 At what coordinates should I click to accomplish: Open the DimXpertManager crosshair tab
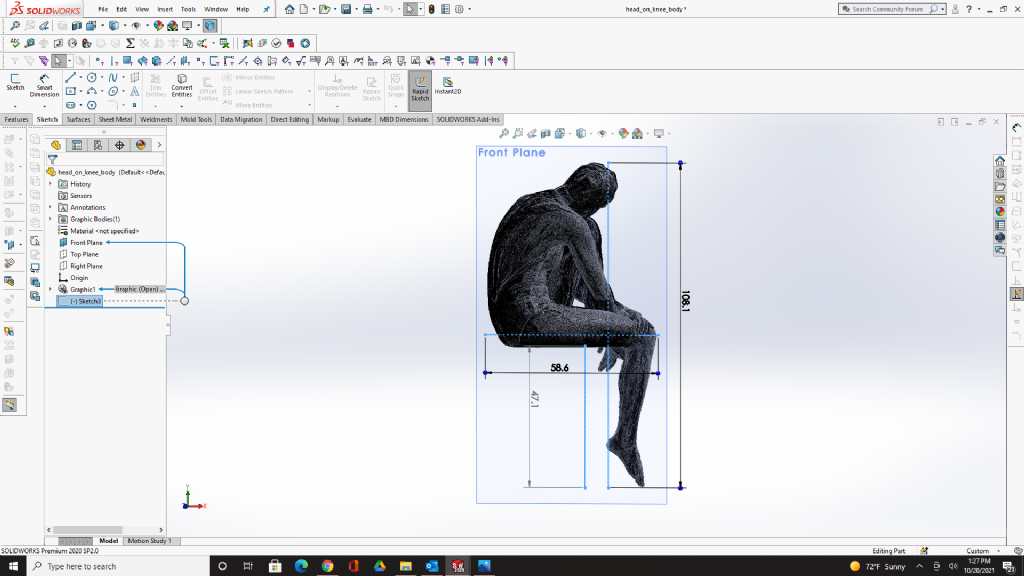tap(119, 145)
